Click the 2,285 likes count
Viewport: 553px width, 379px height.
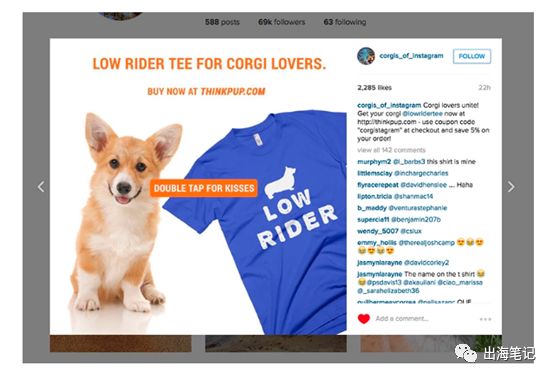[374, 87]
